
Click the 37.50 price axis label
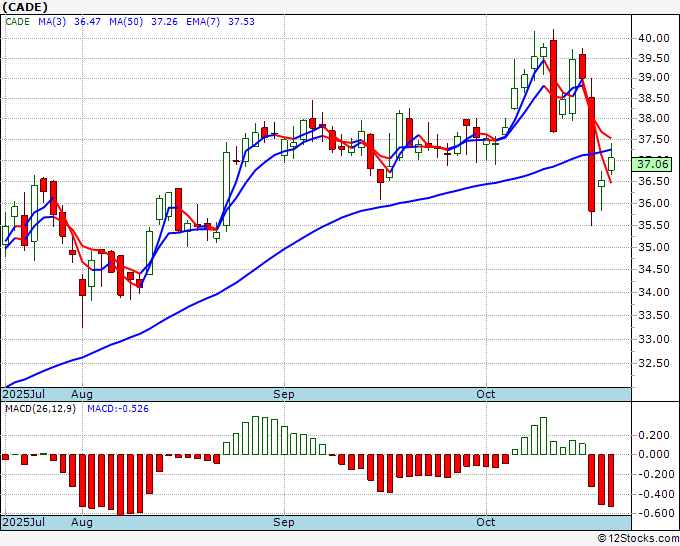(654, 139)
